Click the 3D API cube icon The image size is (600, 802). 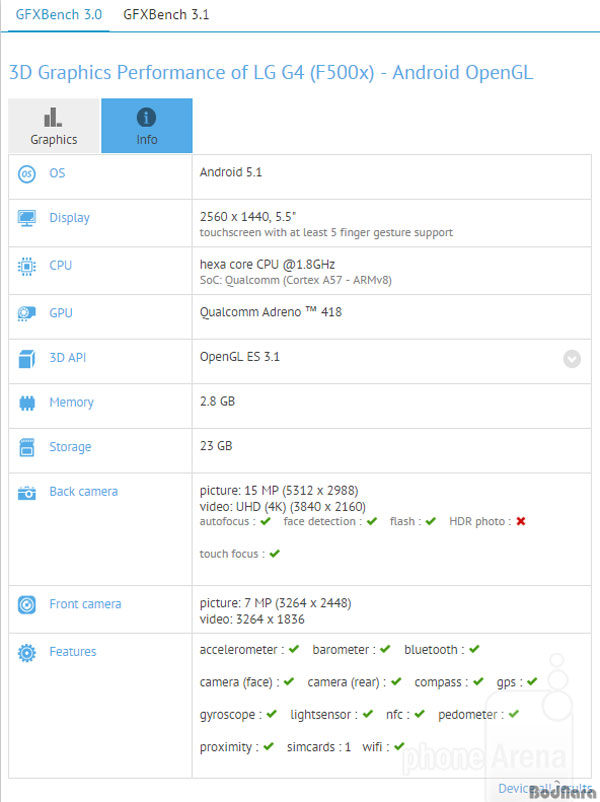pos(27,359)
